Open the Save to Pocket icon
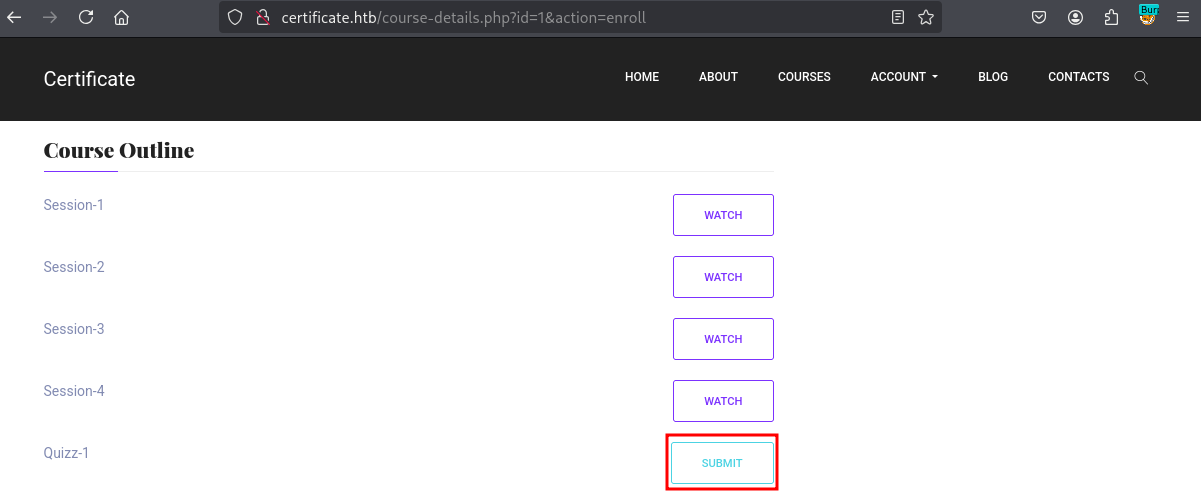 tap(1040, 17)
